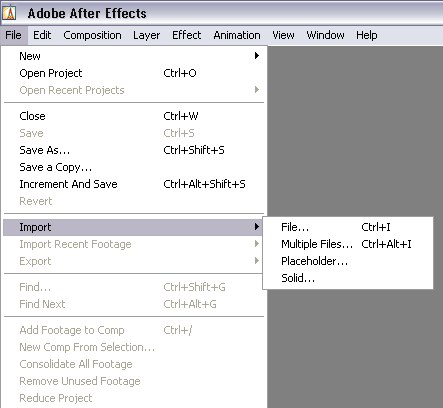The height and width of the screenshot is (408, 443).
Task: Open the Help menu
Action: click(367, 35)
